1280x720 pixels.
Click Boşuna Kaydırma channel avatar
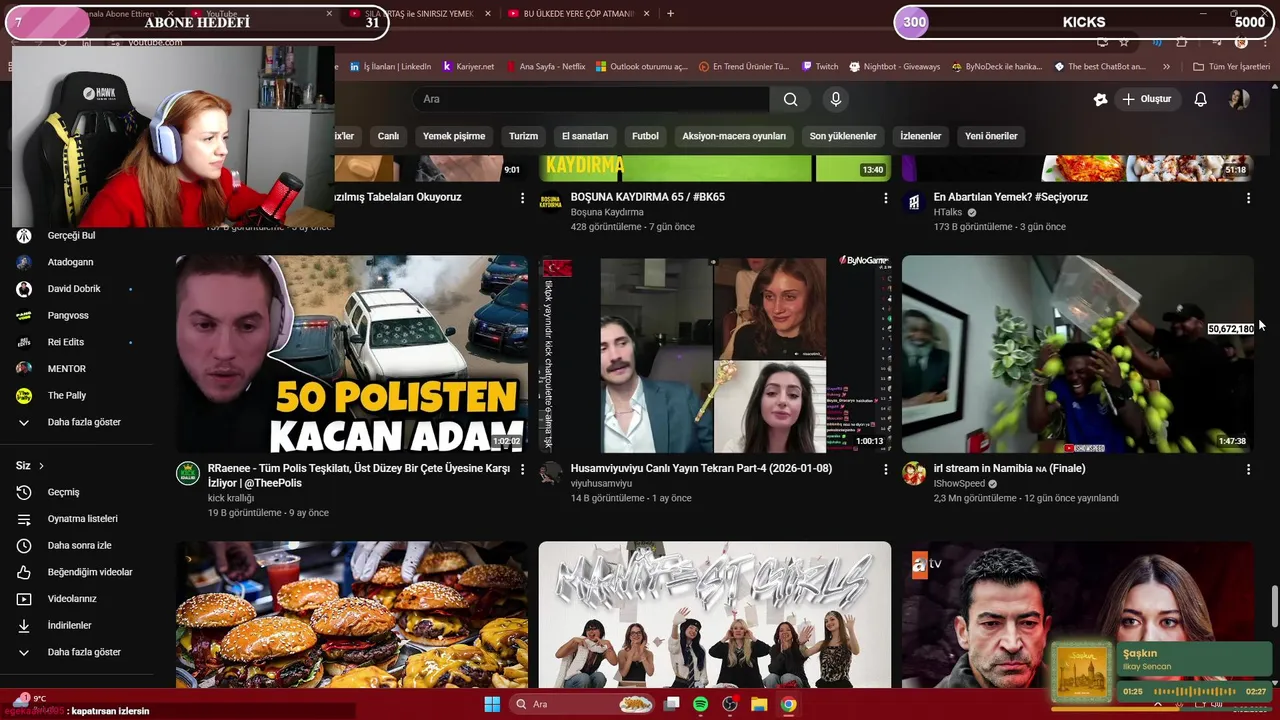pyautogui.click(x=551, y=202)
